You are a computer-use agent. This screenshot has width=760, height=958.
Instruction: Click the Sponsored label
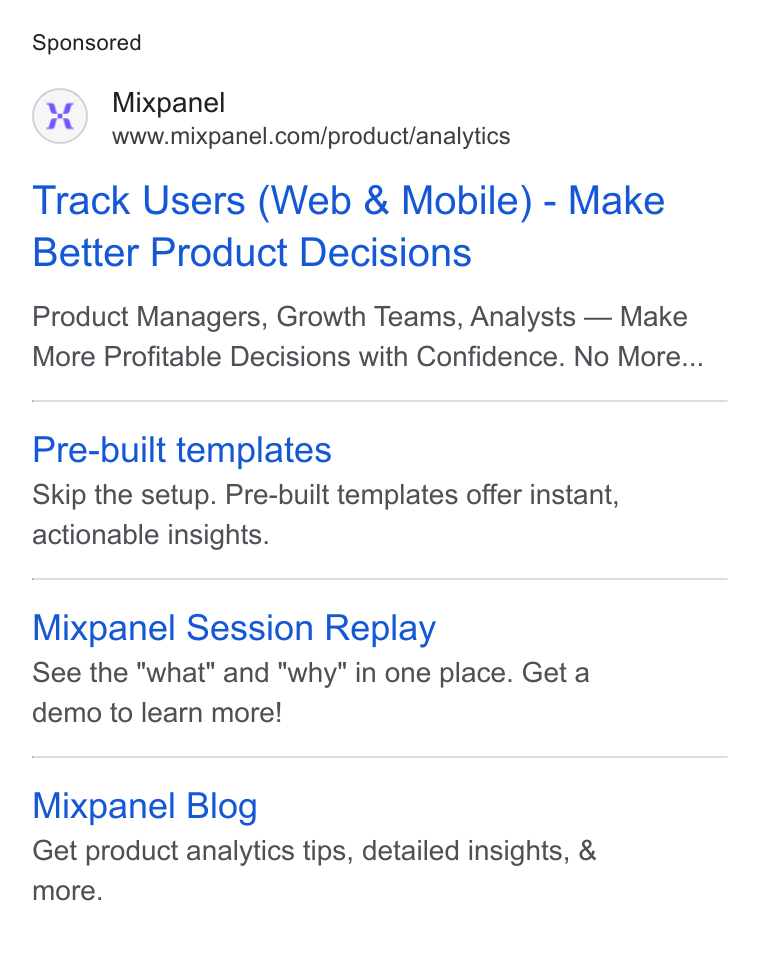pos(87,43)
